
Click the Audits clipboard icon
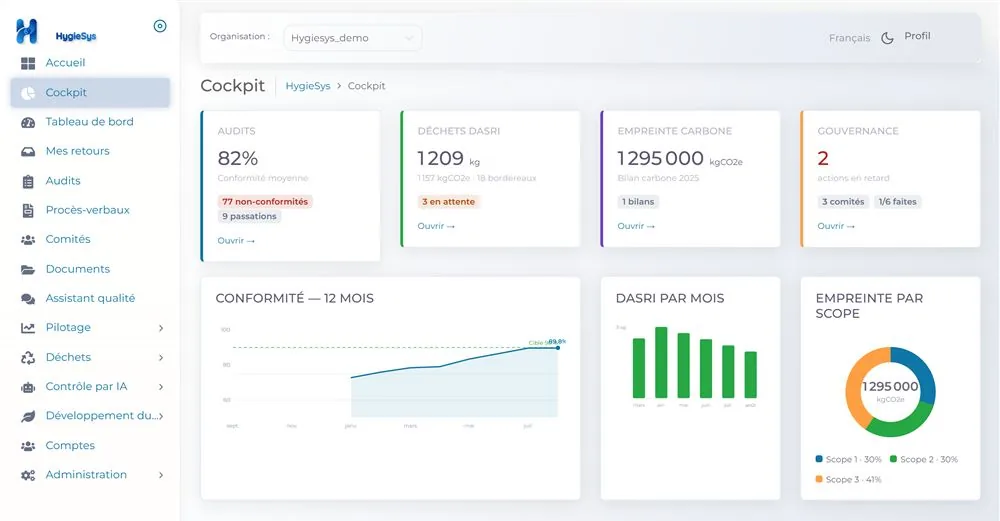click(x=28, y=182)
